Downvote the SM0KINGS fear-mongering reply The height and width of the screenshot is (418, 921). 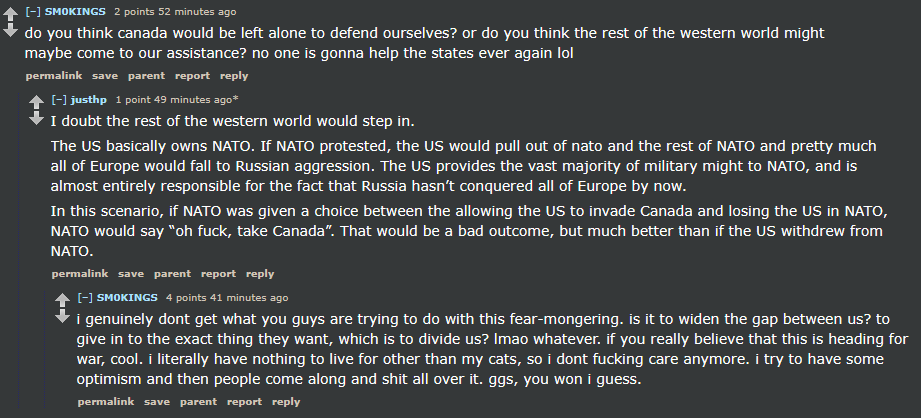tap(62, 316)
